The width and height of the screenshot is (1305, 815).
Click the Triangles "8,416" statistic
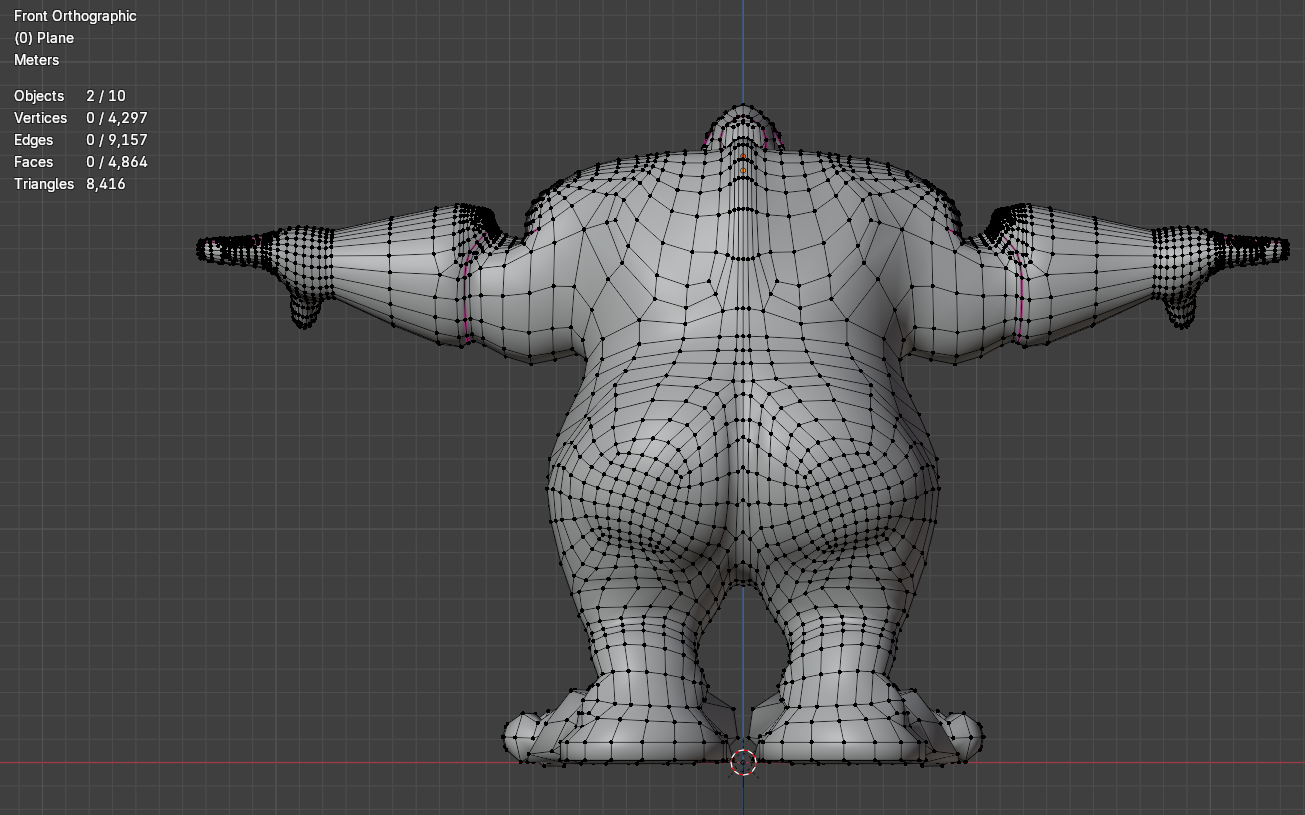(x=106, y=184)
